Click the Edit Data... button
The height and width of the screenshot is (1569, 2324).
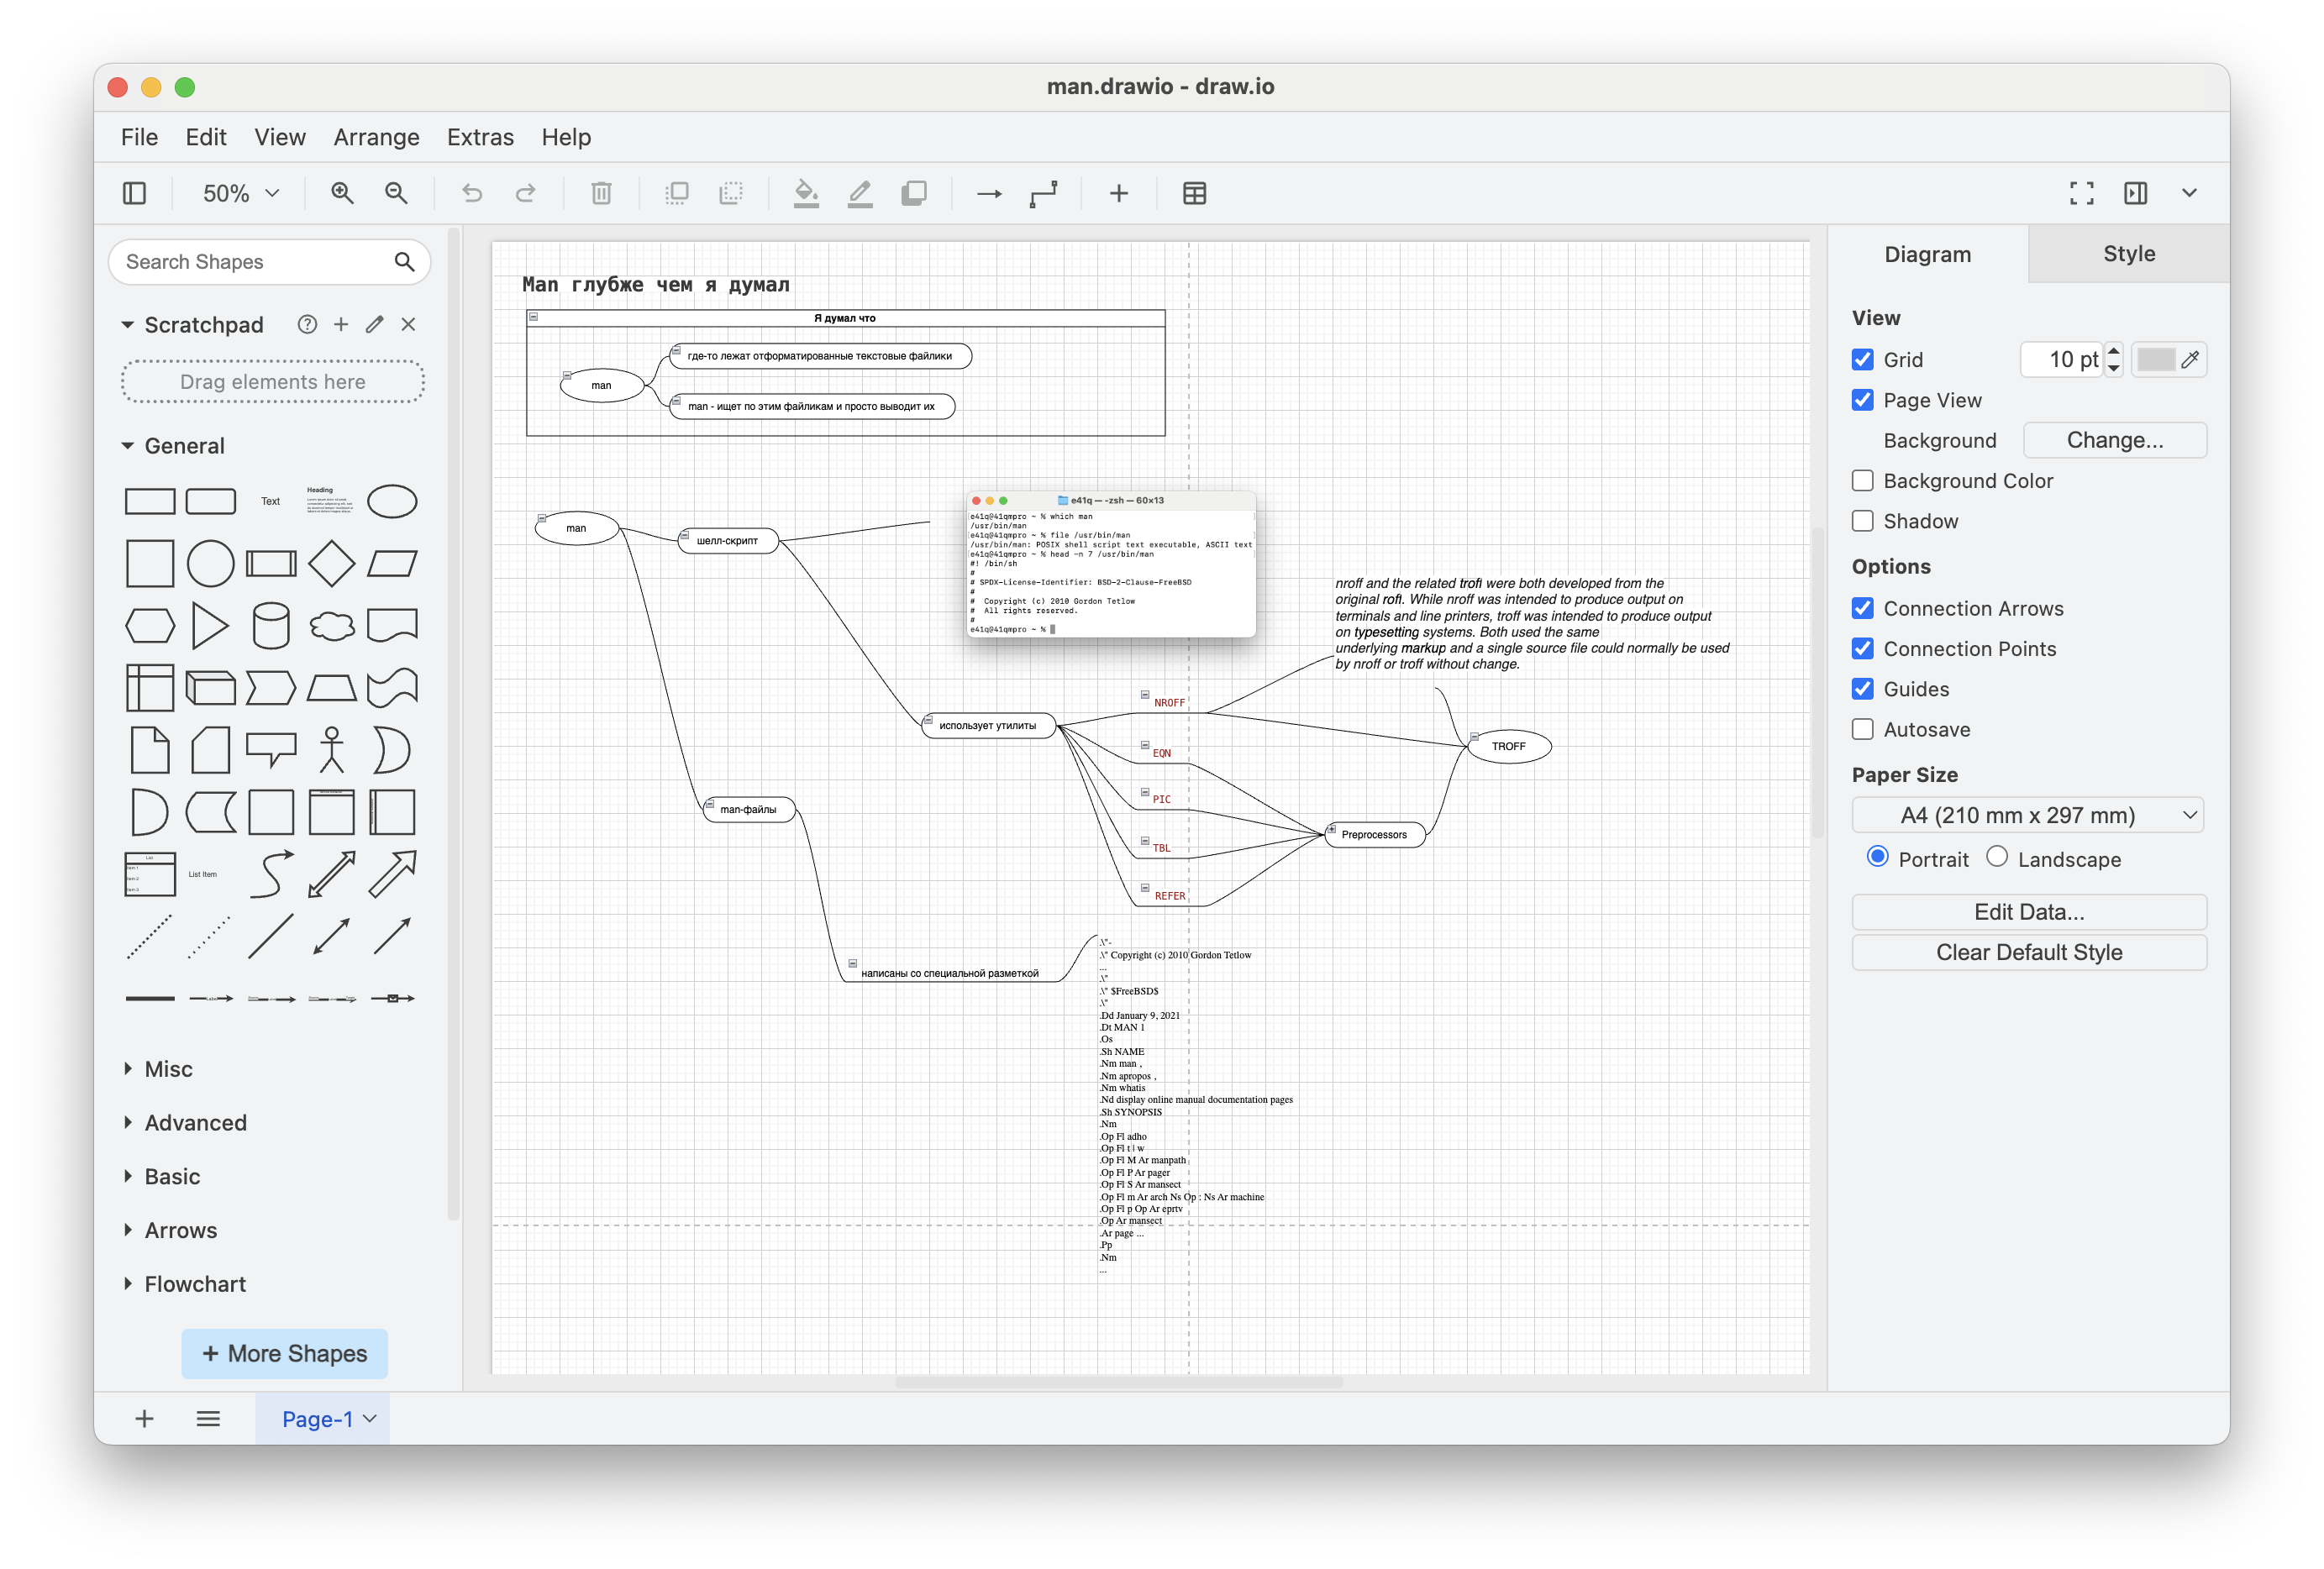pos(2028,912)
